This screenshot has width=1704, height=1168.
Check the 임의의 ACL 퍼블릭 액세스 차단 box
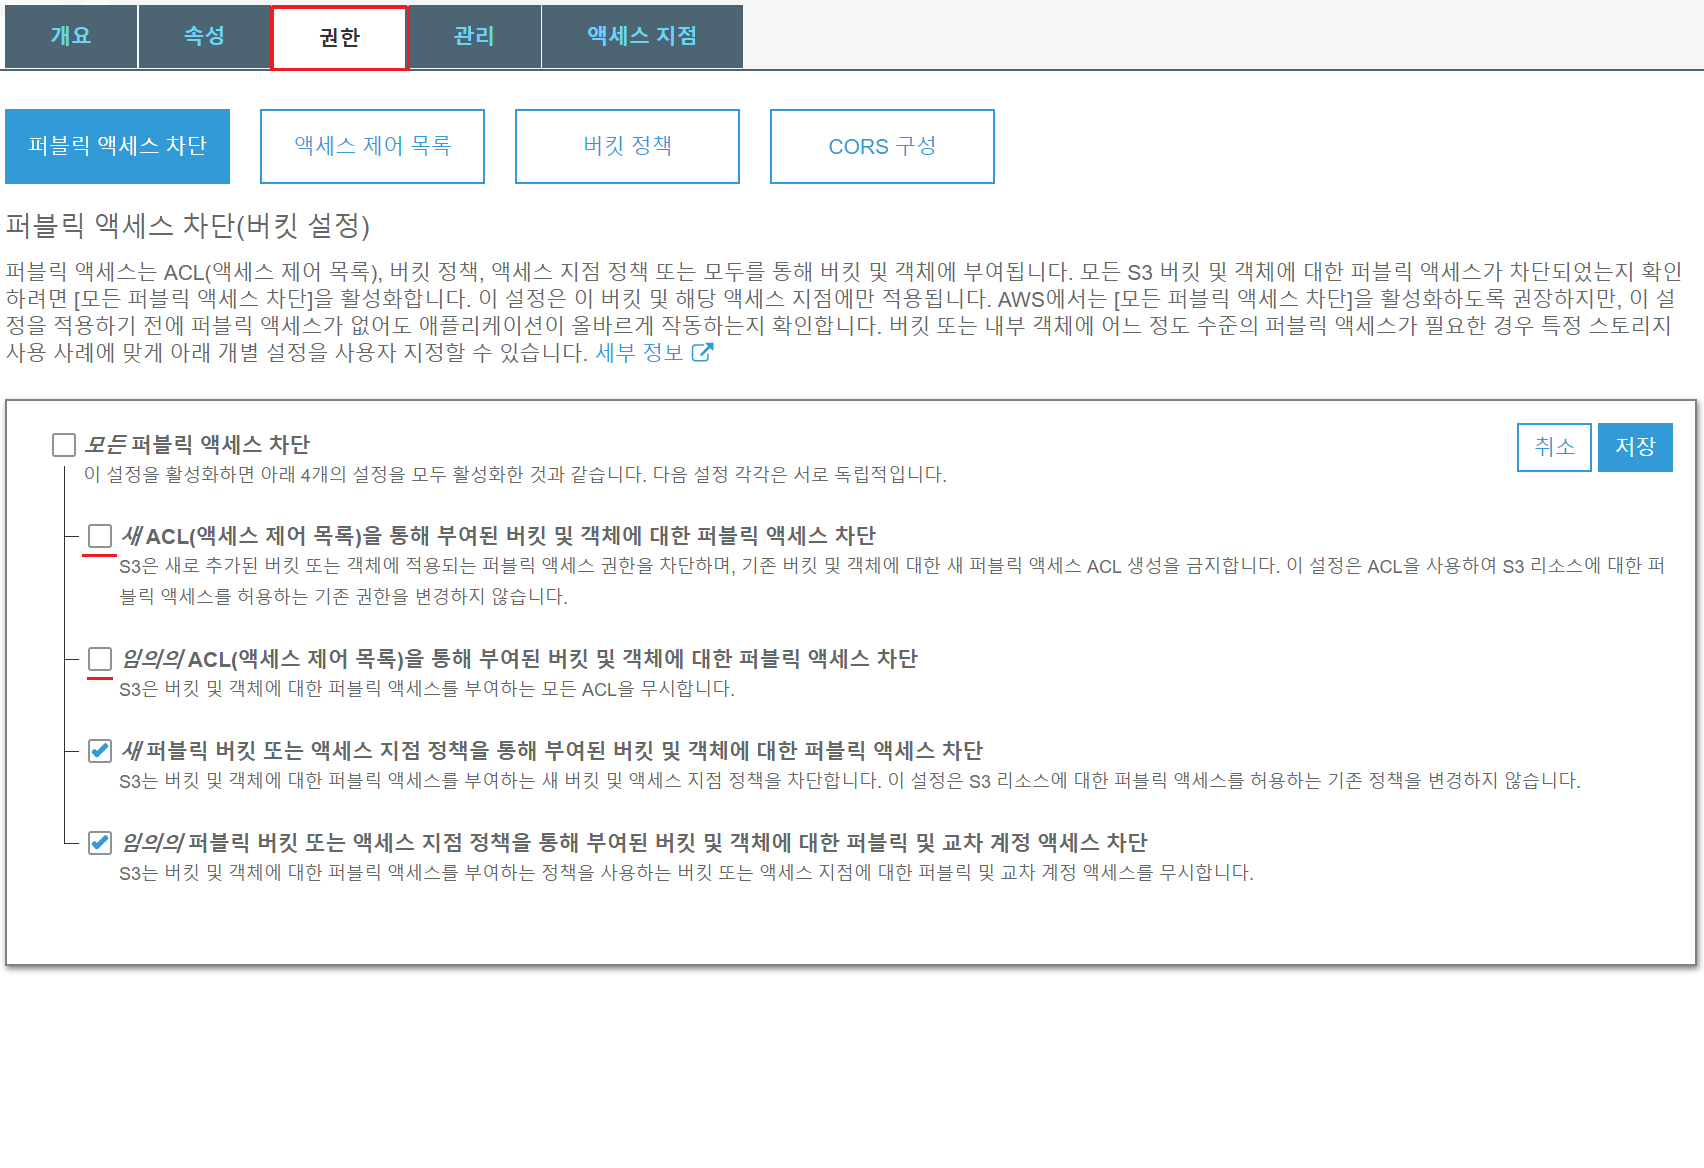100,659
